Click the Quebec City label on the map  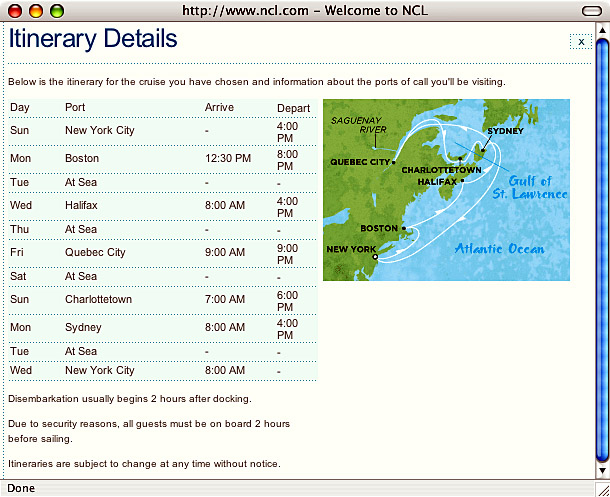point(361,161)
